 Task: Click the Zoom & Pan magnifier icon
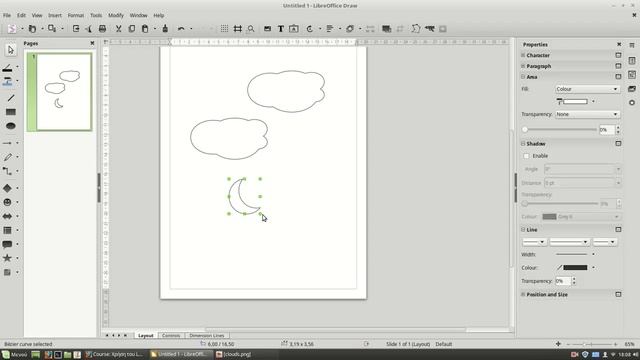pos(251,29)
